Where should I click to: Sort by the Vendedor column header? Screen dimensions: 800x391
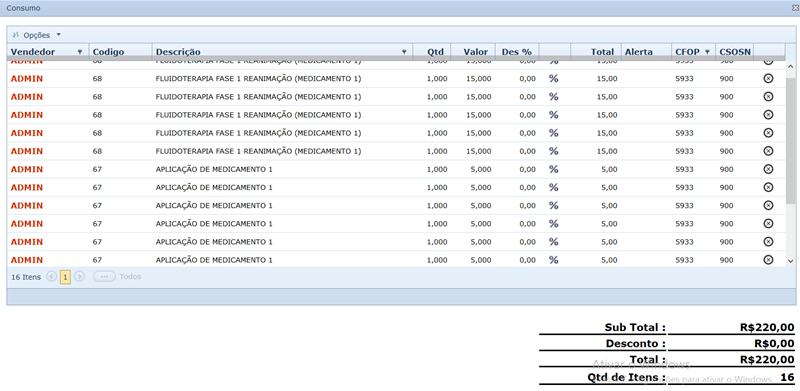point(33,52)
